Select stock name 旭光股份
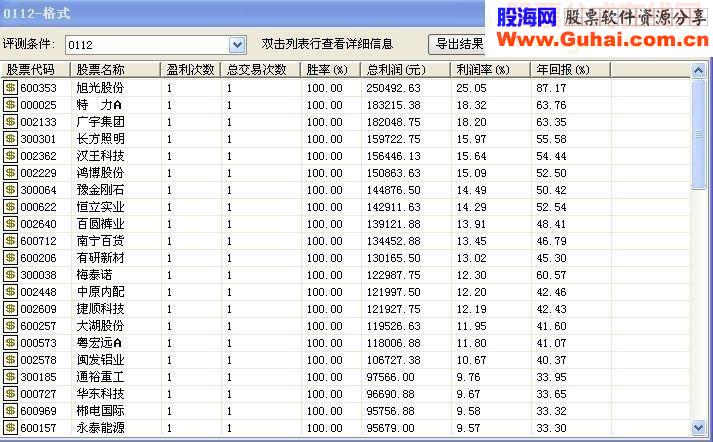Image resolution: width=713 pixels, height=442 pixels. tap(100, 87)
